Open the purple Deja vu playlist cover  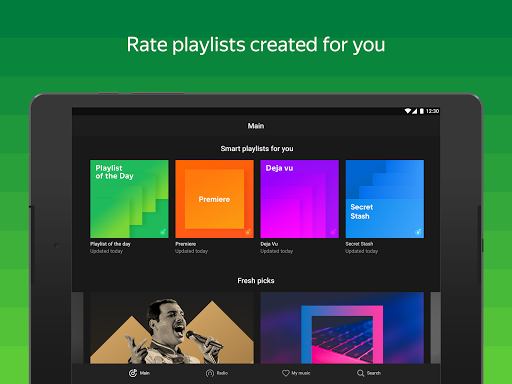coord(299,199)
